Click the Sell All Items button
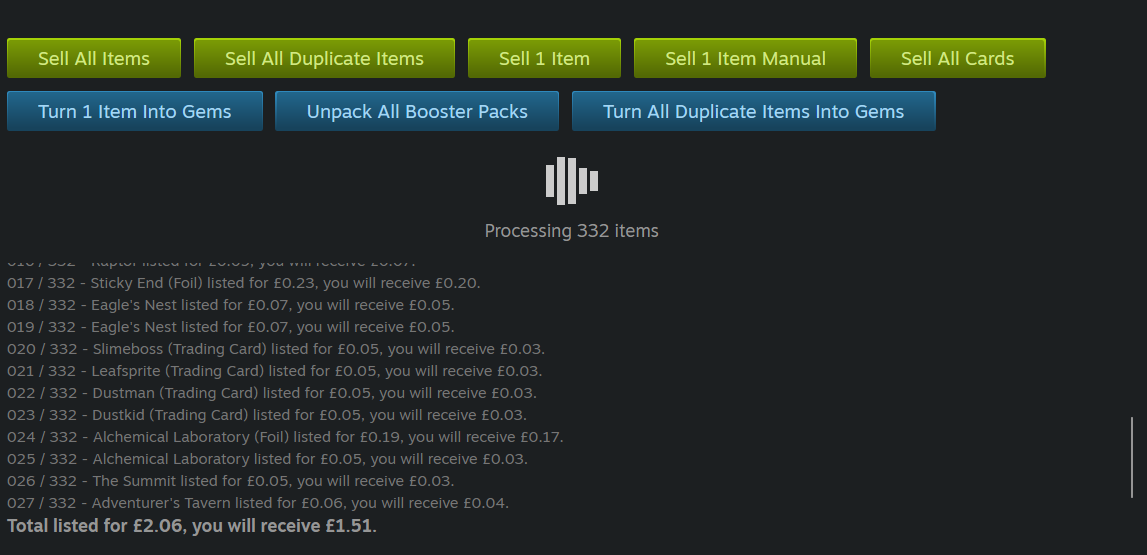The image size is (1147, 555). pyautogui.click(x=94, y=58)
